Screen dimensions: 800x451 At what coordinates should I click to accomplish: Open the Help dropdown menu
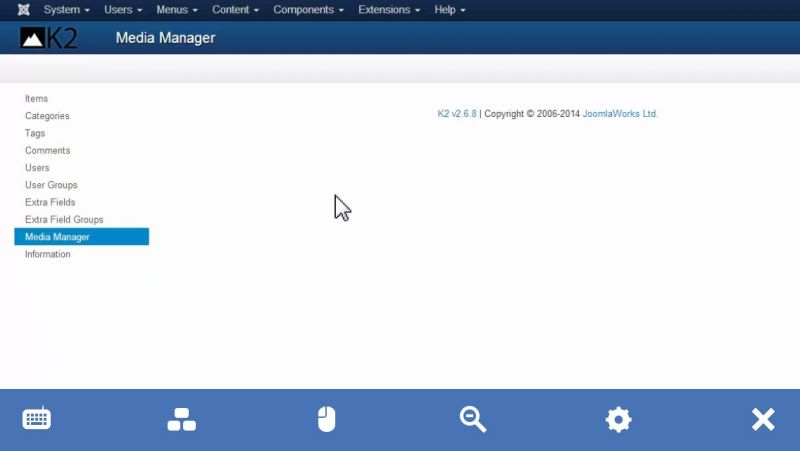pyautogui.click(x=449, y=10)
